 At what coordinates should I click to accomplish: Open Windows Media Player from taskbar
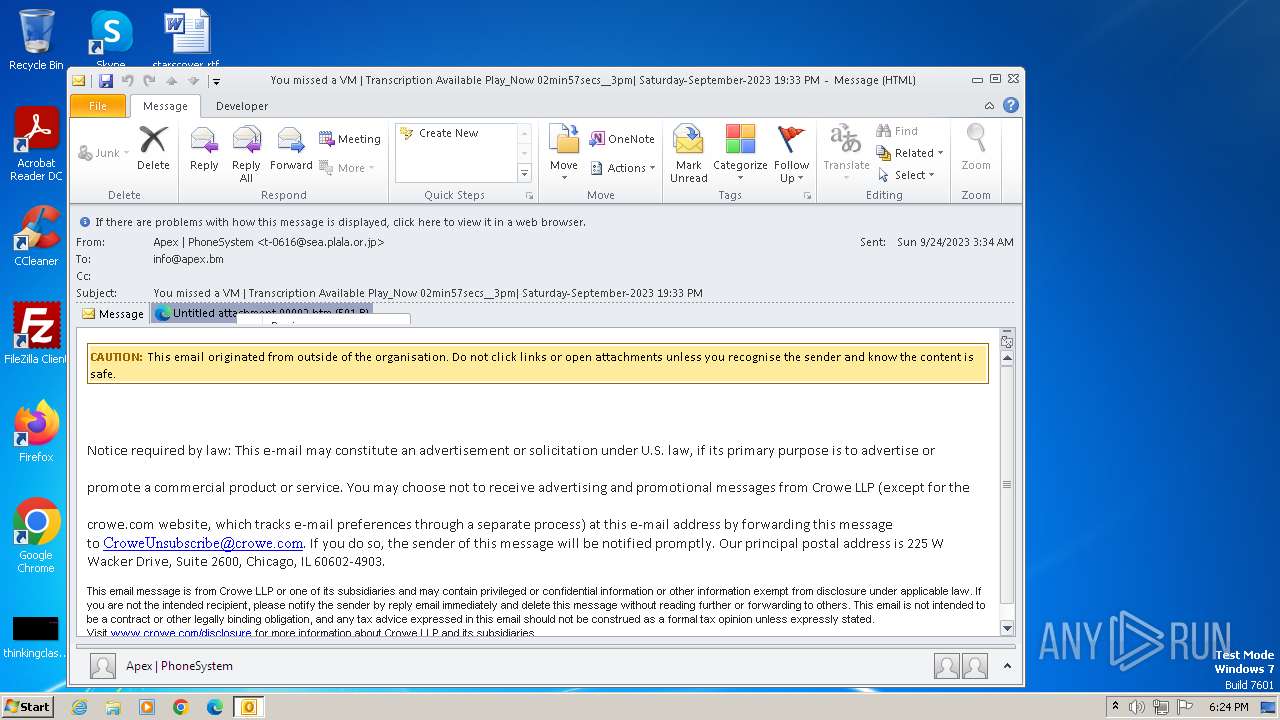pos(147,707)
